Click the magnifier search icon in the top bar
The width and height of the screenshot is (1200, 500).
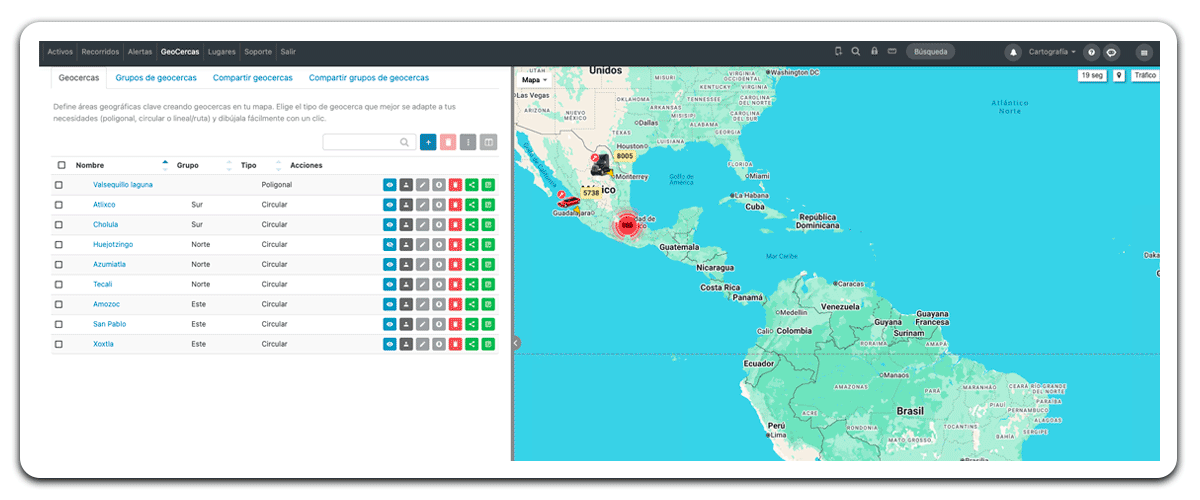click(x=856, y=51)
